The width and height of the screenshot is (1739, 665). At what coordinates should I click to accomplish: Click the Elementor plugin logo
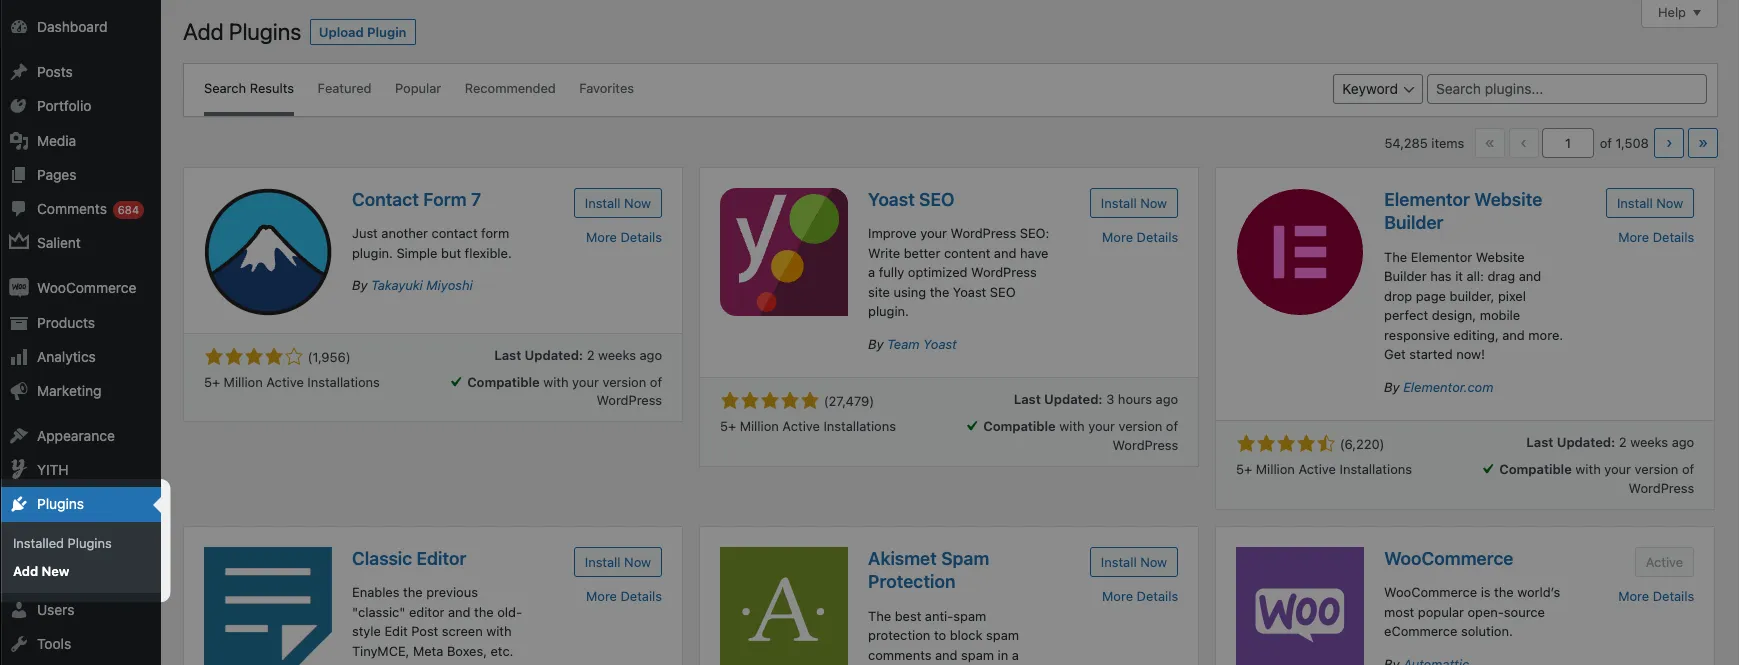coord(1300,252)
